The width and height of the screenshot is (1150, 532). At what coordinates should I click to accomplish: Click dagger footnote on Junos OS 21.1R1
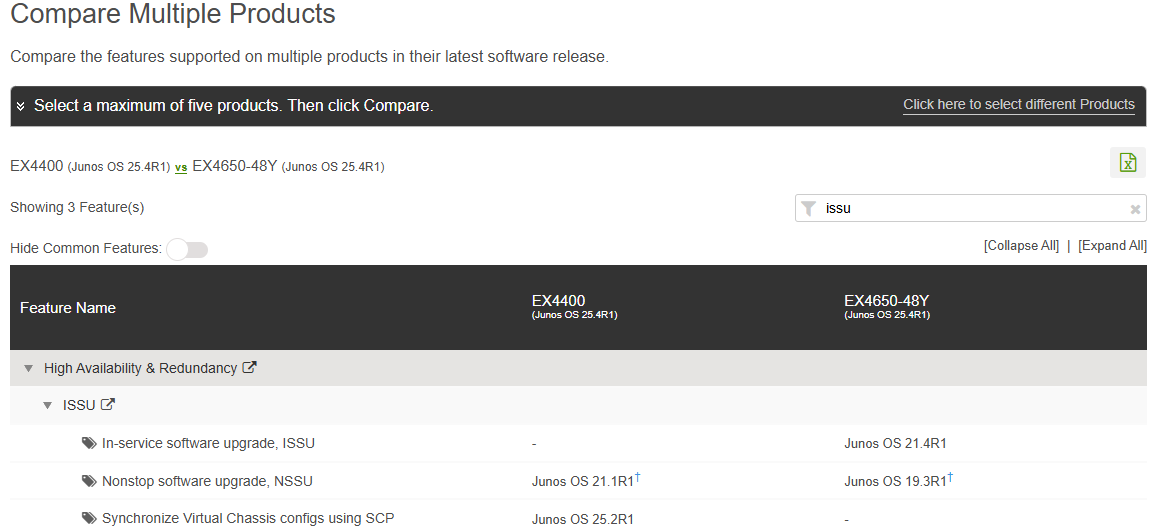[638, 478]
